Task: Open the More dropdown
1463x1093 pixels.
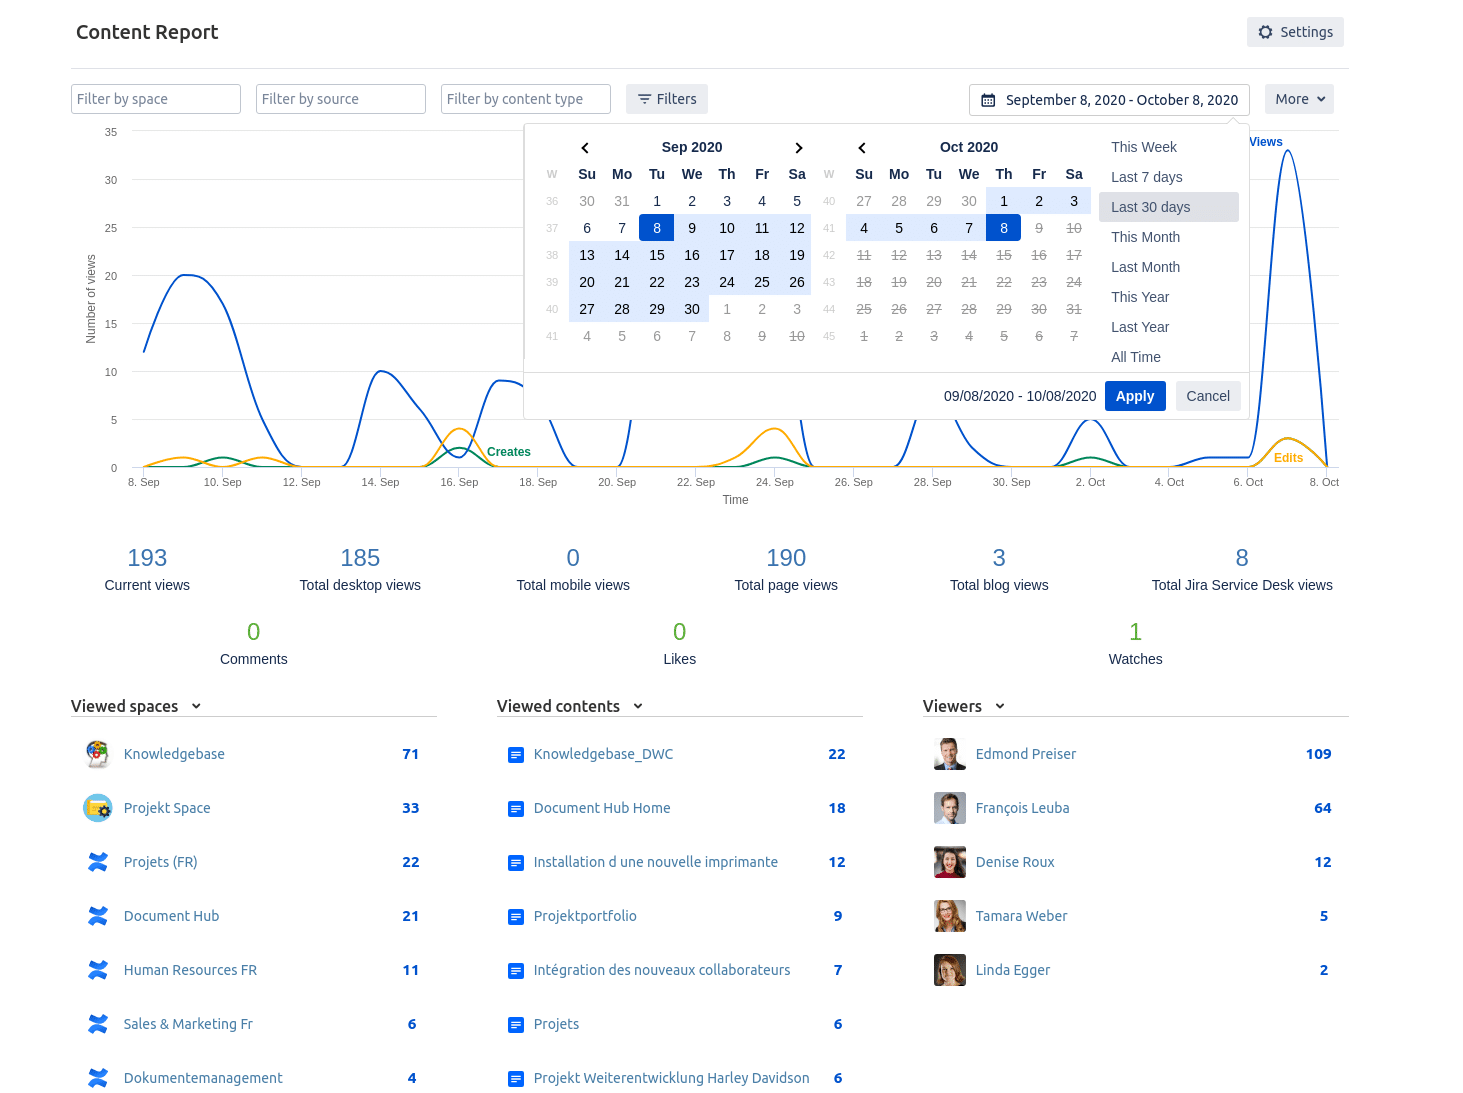Action: point(1298,99)
